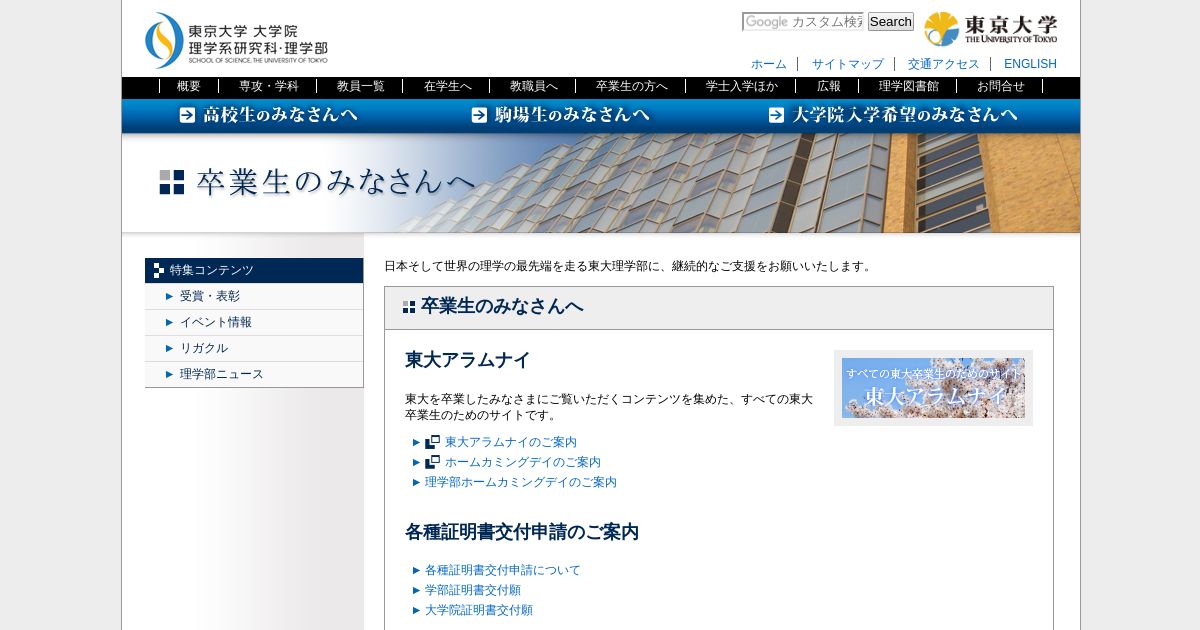The image size is (1200, 630).
Task: Open 教職員へ menu item
Action: 534,86
